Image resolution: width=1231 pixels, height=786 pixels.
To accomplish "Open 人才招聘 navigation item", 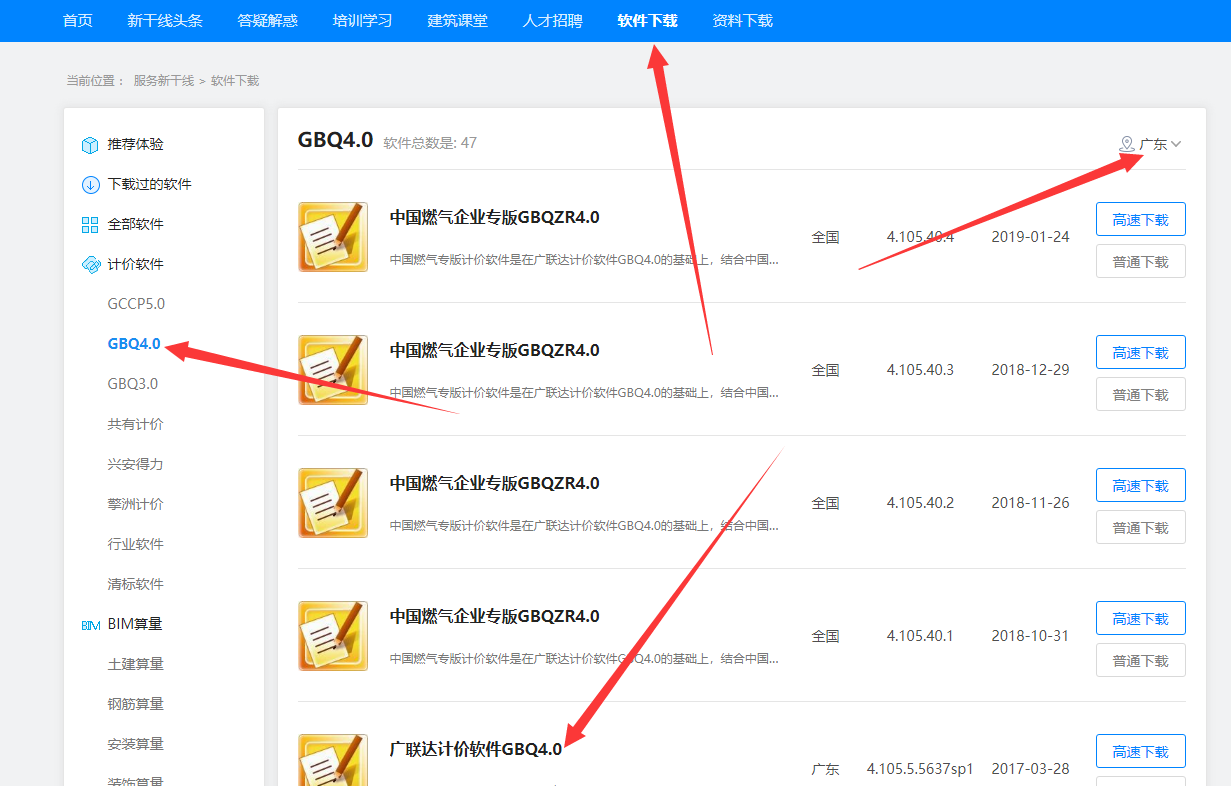I will (x=553, y=21).
